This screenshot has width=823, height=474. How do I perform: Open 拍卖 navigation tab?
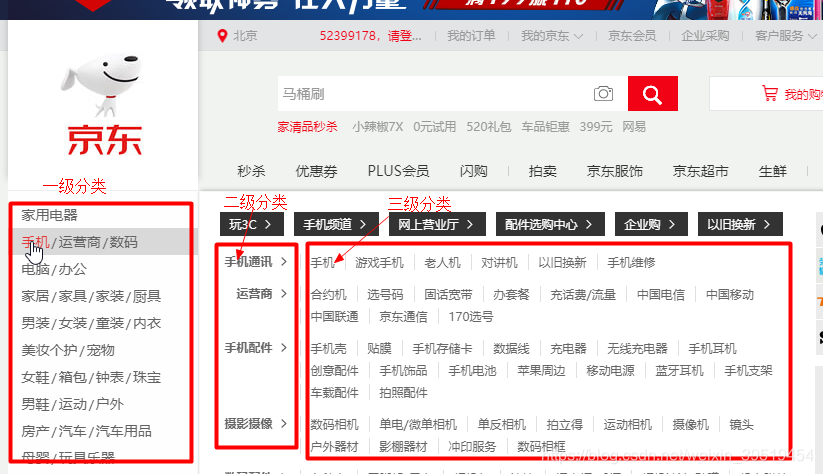[x=543, y=171]
